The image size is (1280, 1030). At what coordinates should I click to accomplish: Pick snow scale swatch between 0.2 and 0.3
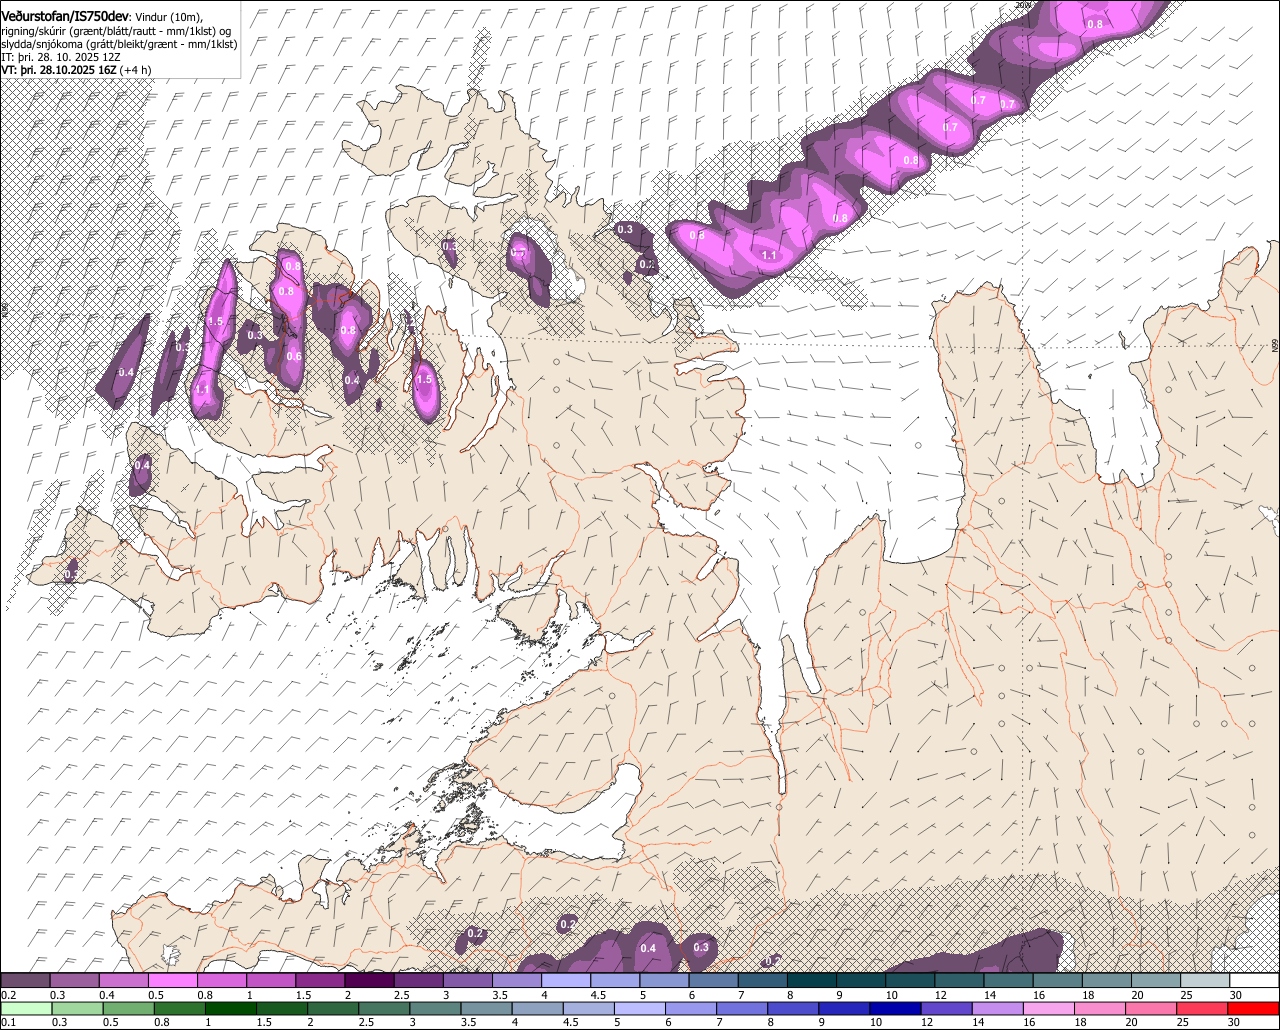25,980
